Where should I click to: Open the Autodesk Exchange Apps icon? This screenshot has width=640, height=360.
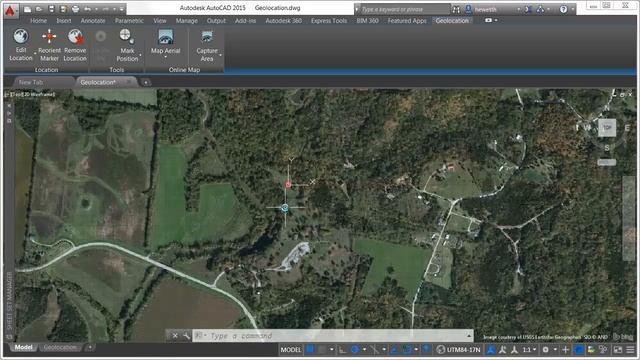click(x=528, y=9)
